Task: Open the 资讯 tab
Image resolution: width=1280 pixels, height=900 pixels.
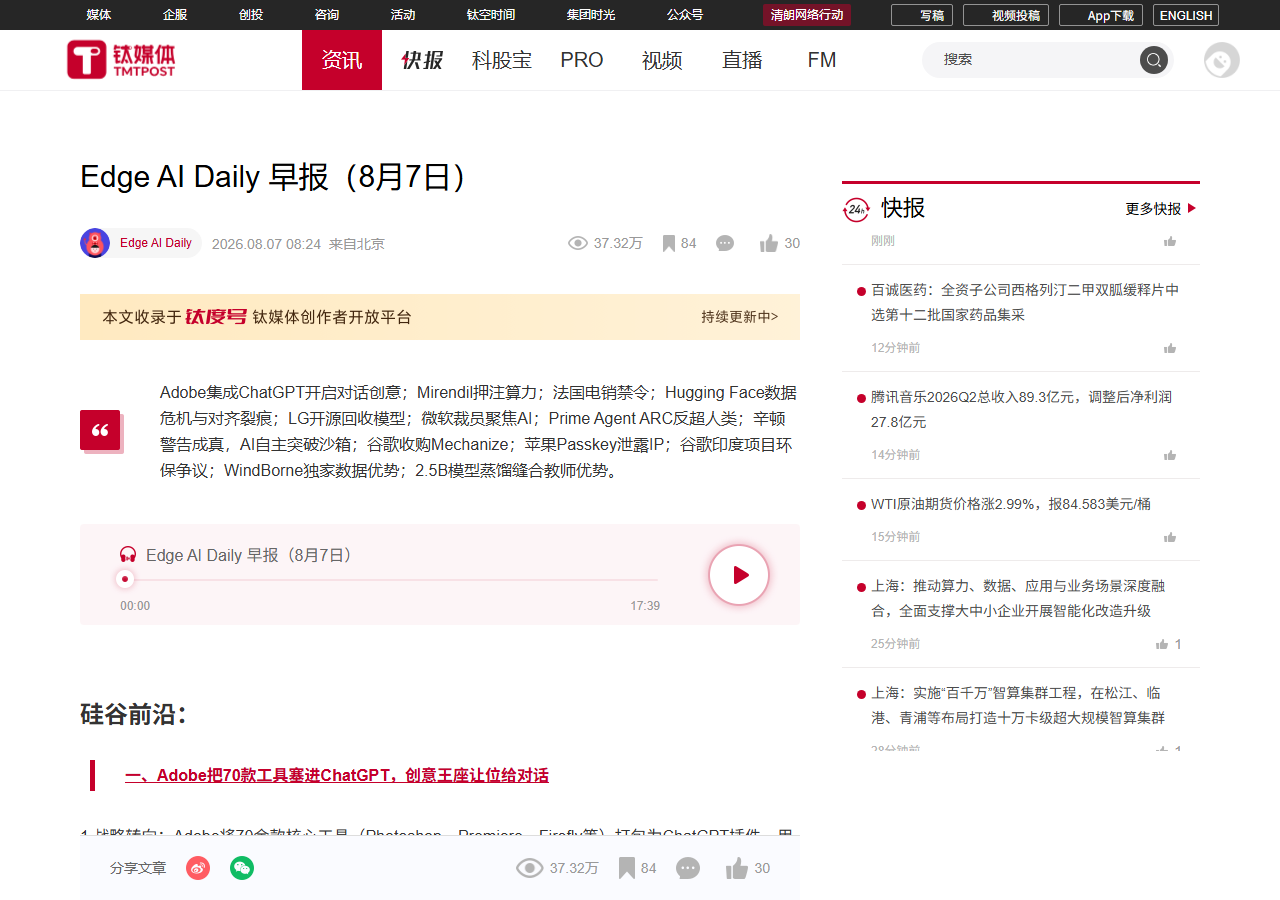Action: click(342, 60)
